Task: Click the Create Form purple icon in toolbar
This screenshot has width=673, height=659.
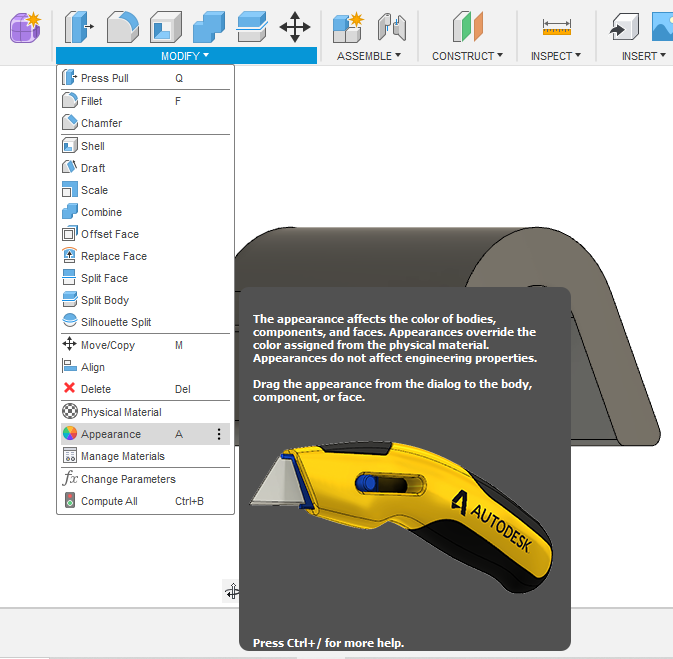Action: point(25,27)
